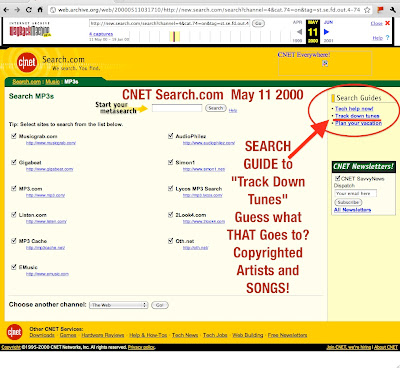
Task: Open Track down tunes search guide
Action: (x=357, y=116)
